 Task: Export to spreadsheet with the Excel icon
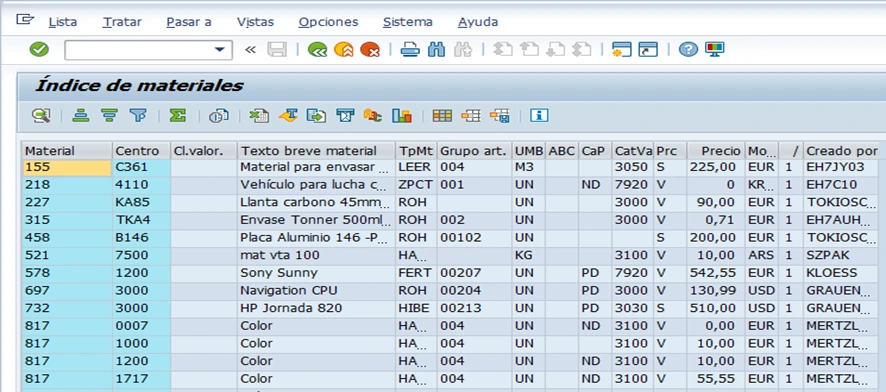click(259, 116)
